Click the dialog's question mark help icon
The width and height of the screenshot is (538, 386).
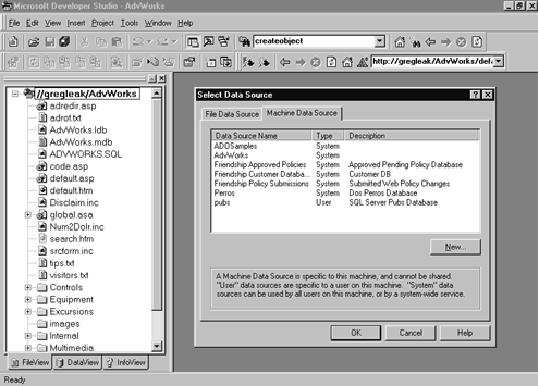tap(475, 95)
